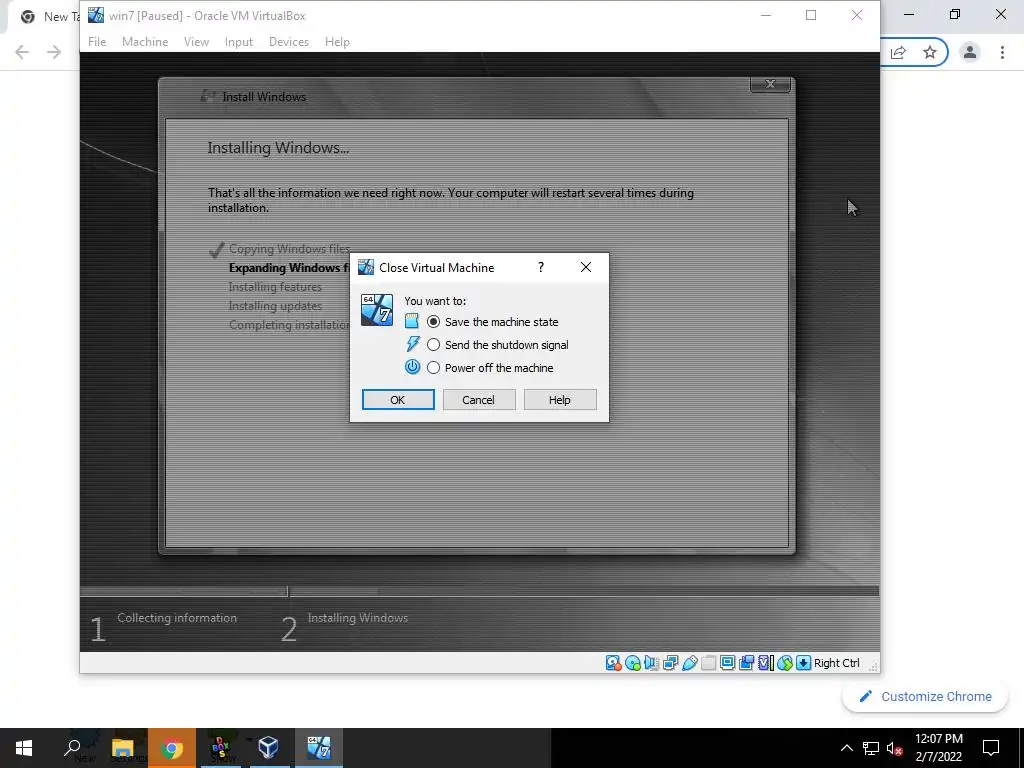Open the Chrome profile avatar
The width and height of the screenshot is (1024, 768).
[970, 52]
